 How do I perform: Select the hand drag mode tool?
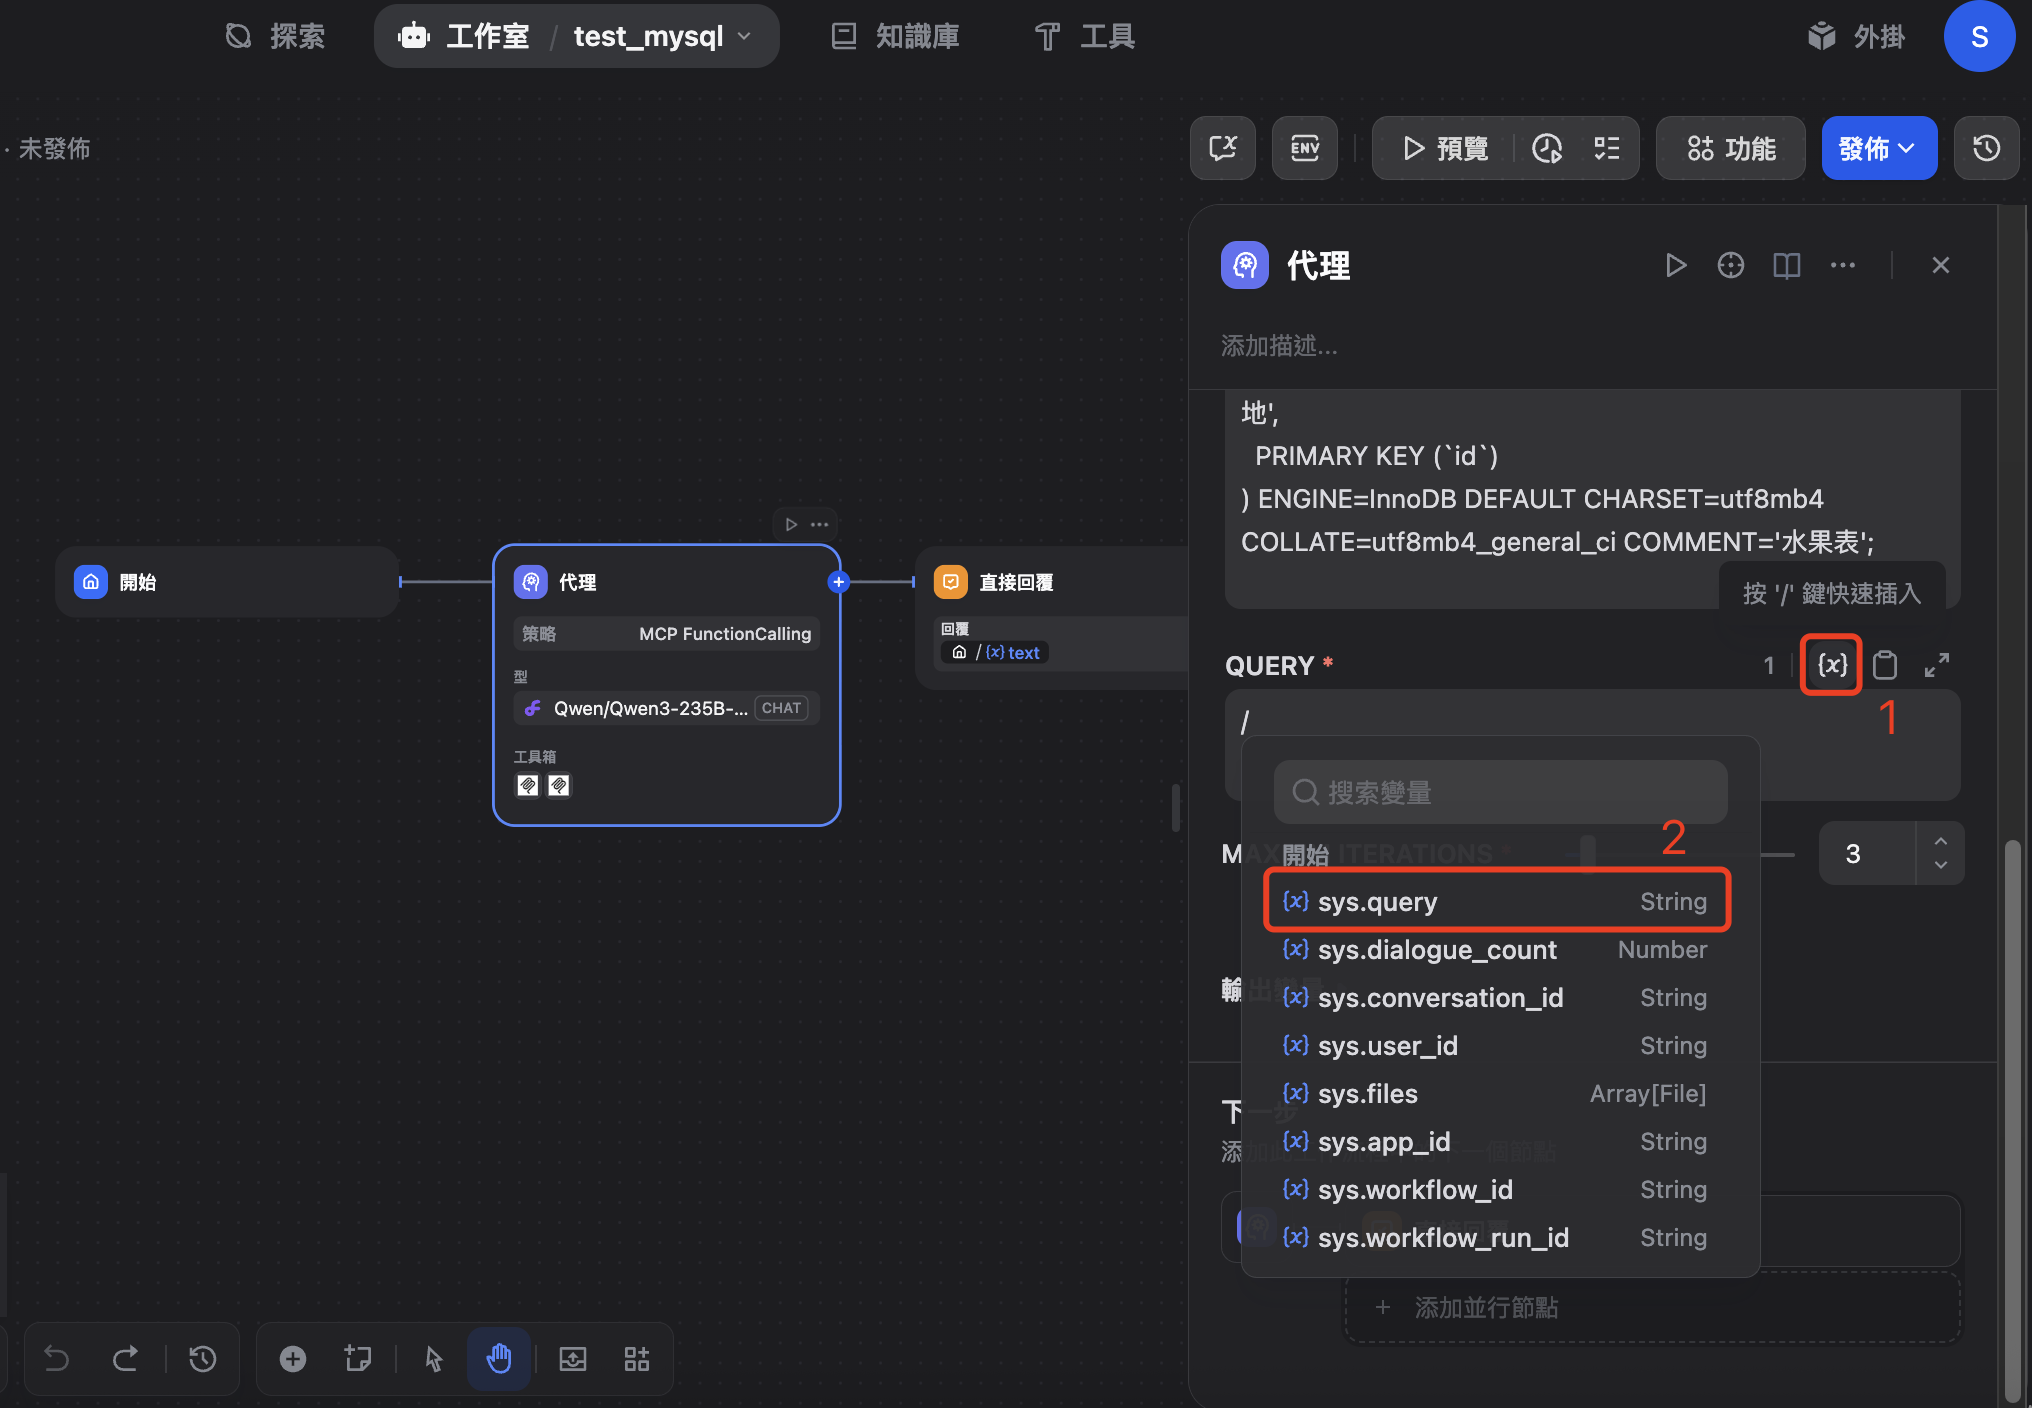tap(499, 1358)
